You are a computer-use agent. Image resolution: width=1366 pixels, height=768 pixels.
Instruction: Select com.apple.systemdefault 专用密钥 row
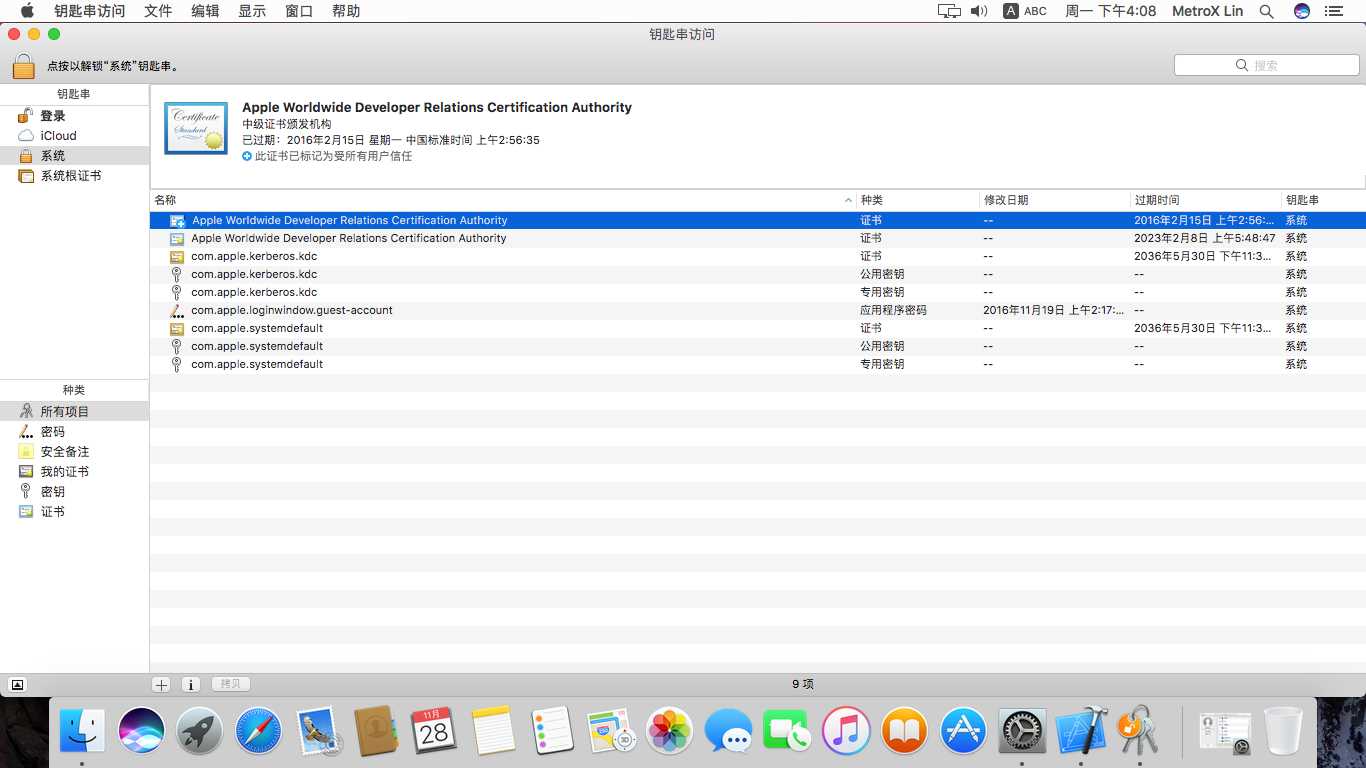758,364
